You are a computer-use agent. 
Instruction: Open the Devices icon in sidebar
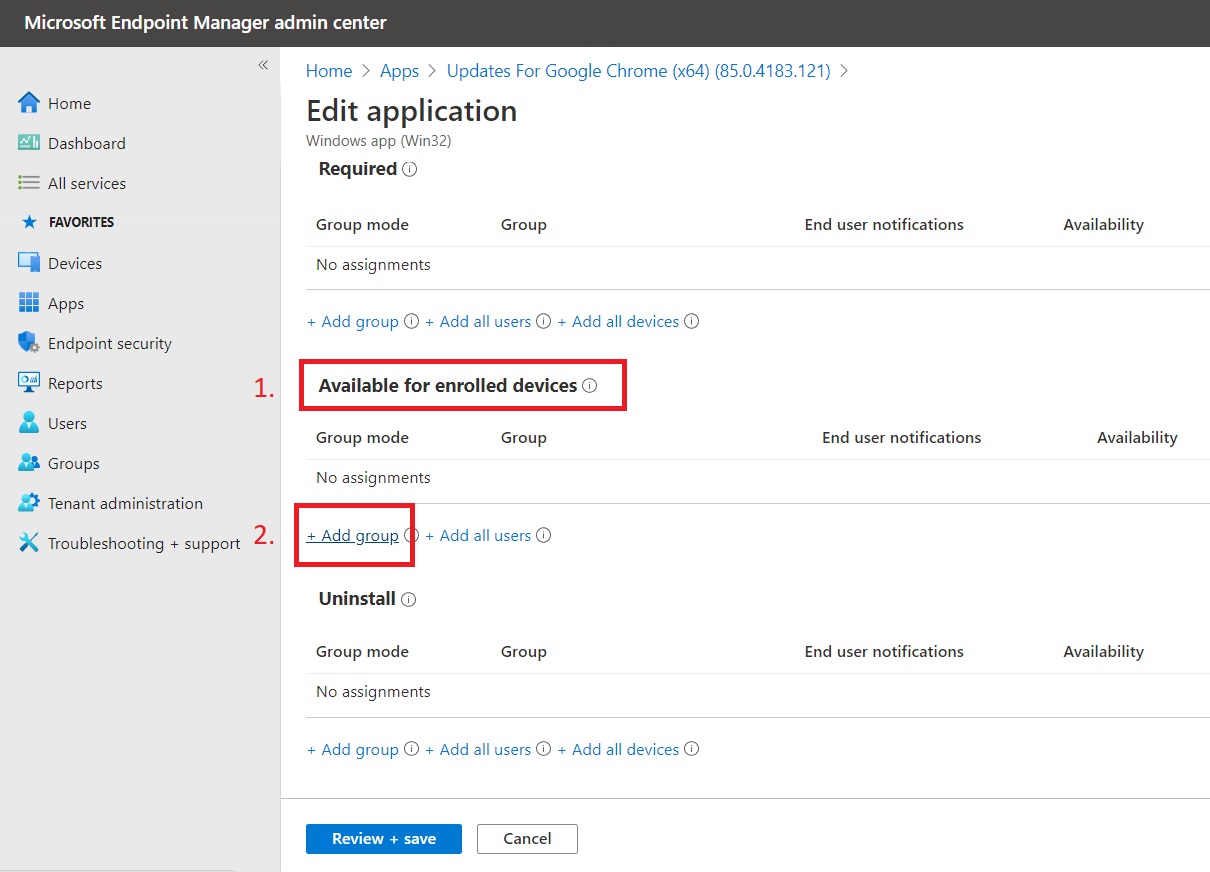(29, 263)
